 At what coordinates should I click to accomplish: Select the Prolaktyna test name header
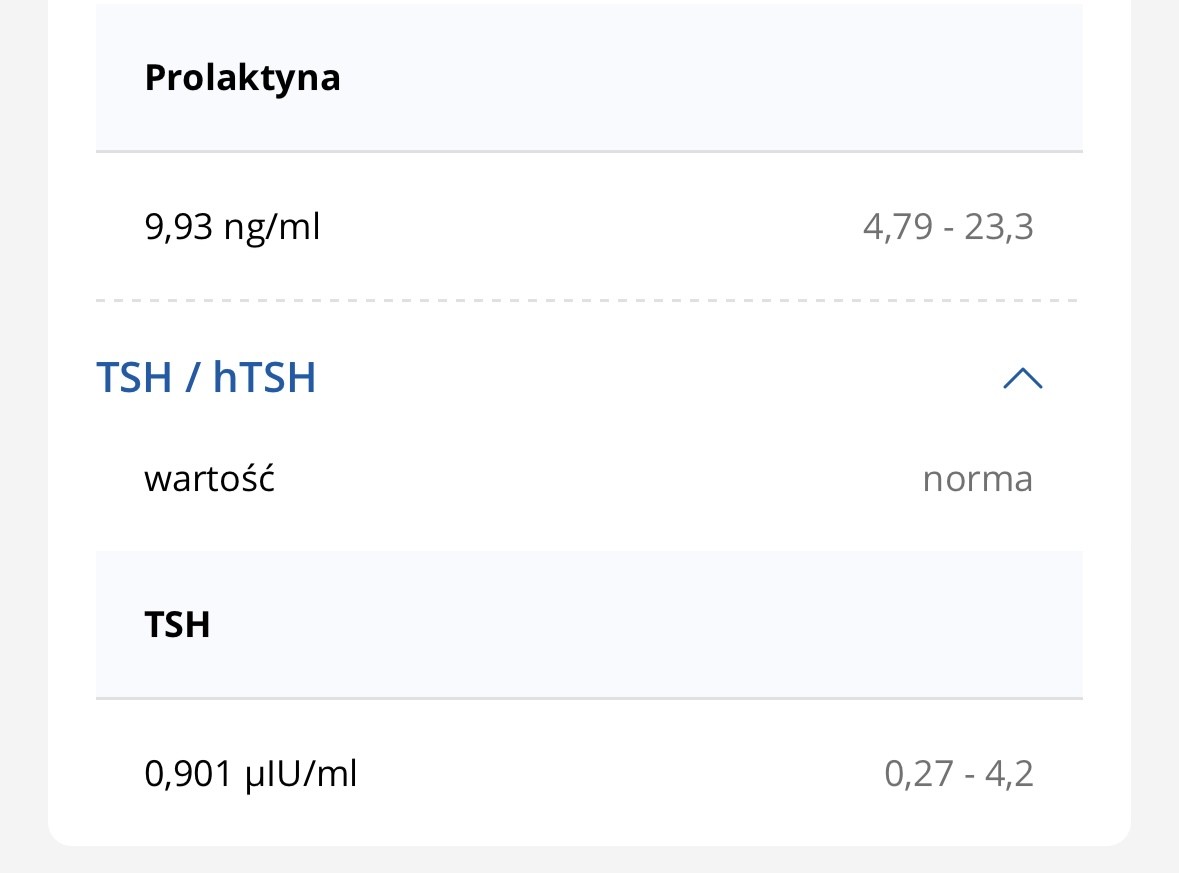click(242, 77)
